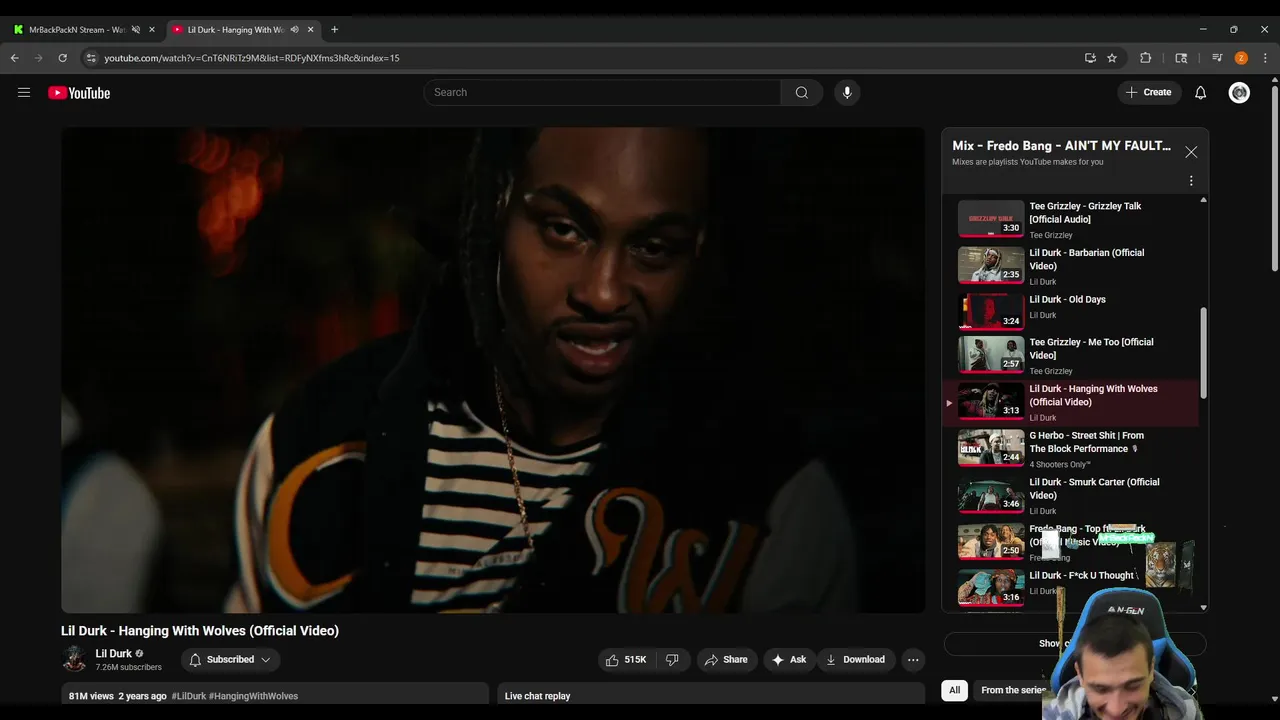The width and height of the screenshot is (1280, 720).
Task: Select the current Hanging With Wolves playlist item
Action: [x=1070, y=402]
